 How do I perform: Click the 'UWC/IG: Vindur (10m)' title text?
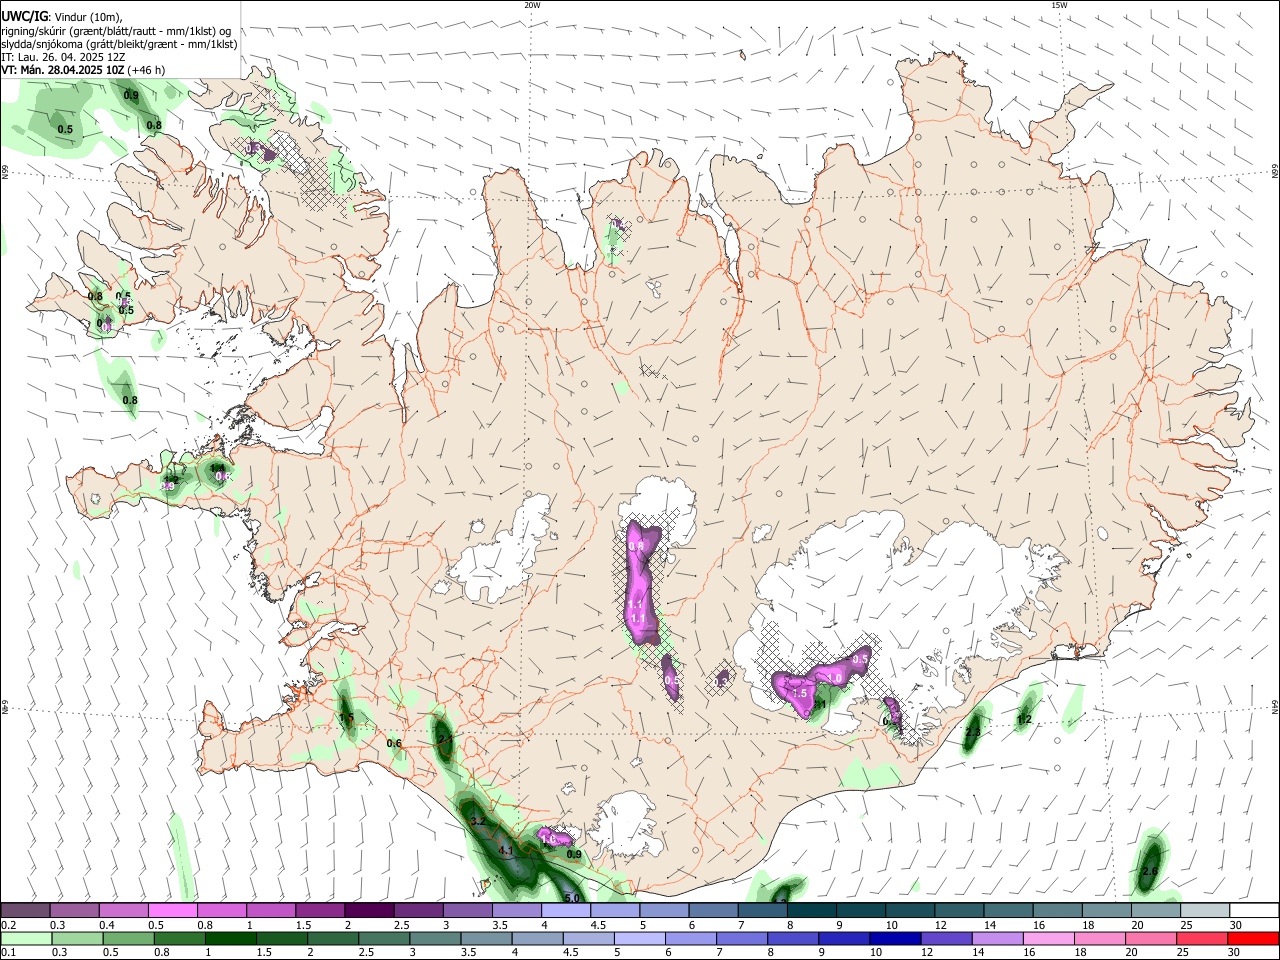point(62,17)
